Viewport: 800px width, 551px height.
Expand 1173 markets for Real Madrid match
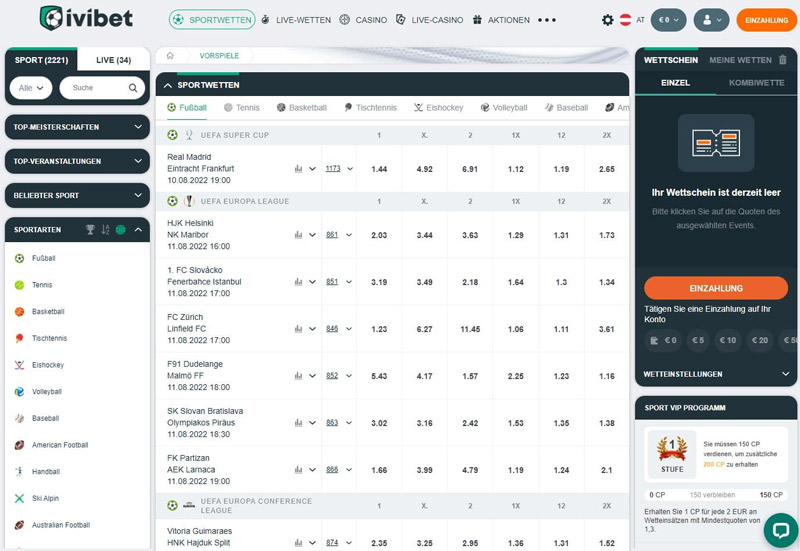[x=339, y=169]
